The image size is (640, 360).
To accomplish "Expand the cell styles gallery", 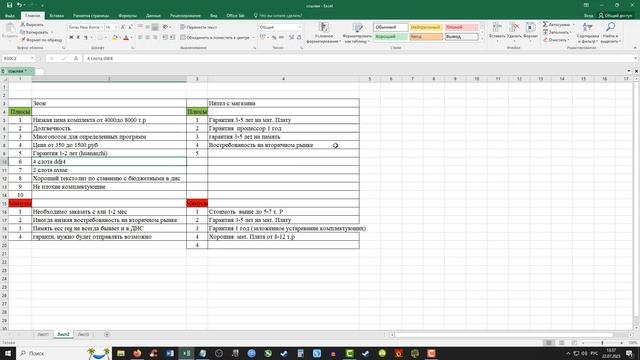I will tap(482, 39).
